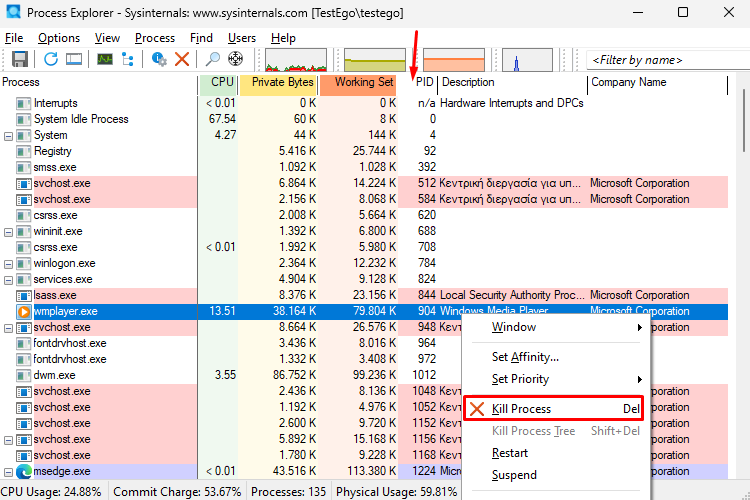This screenshot has width=750, height=500.
Task: Click the Filter by name input field
Action: coord(668,60)
